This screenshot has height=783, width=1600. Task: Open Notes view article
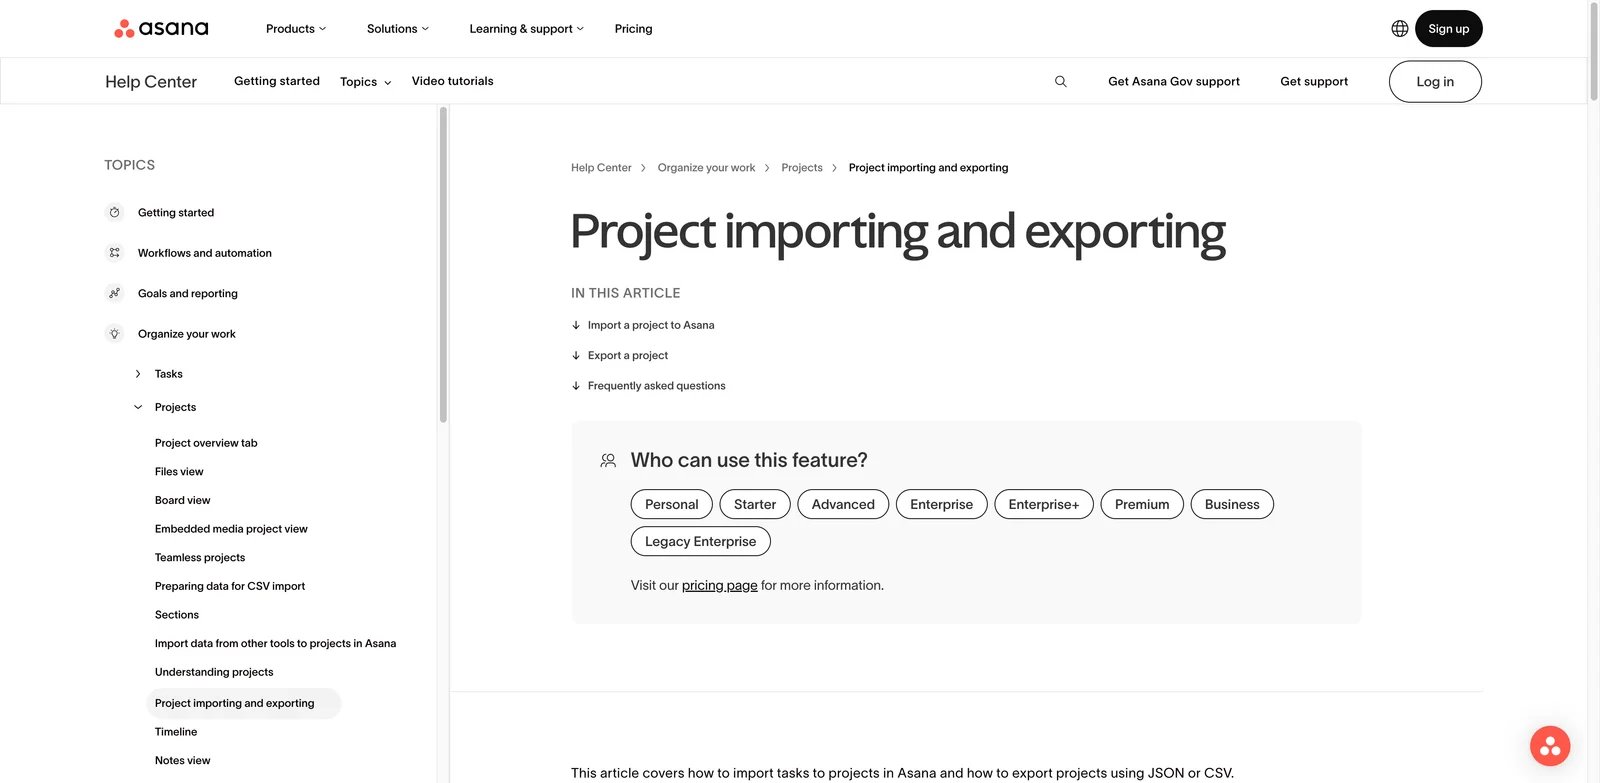183,761
